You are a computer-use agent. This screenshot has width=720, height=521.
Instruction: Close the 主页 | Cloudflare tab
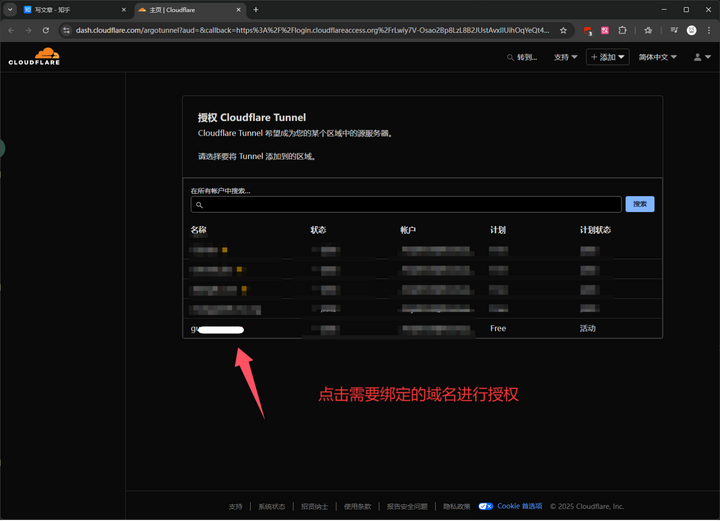tap(238, 10)
